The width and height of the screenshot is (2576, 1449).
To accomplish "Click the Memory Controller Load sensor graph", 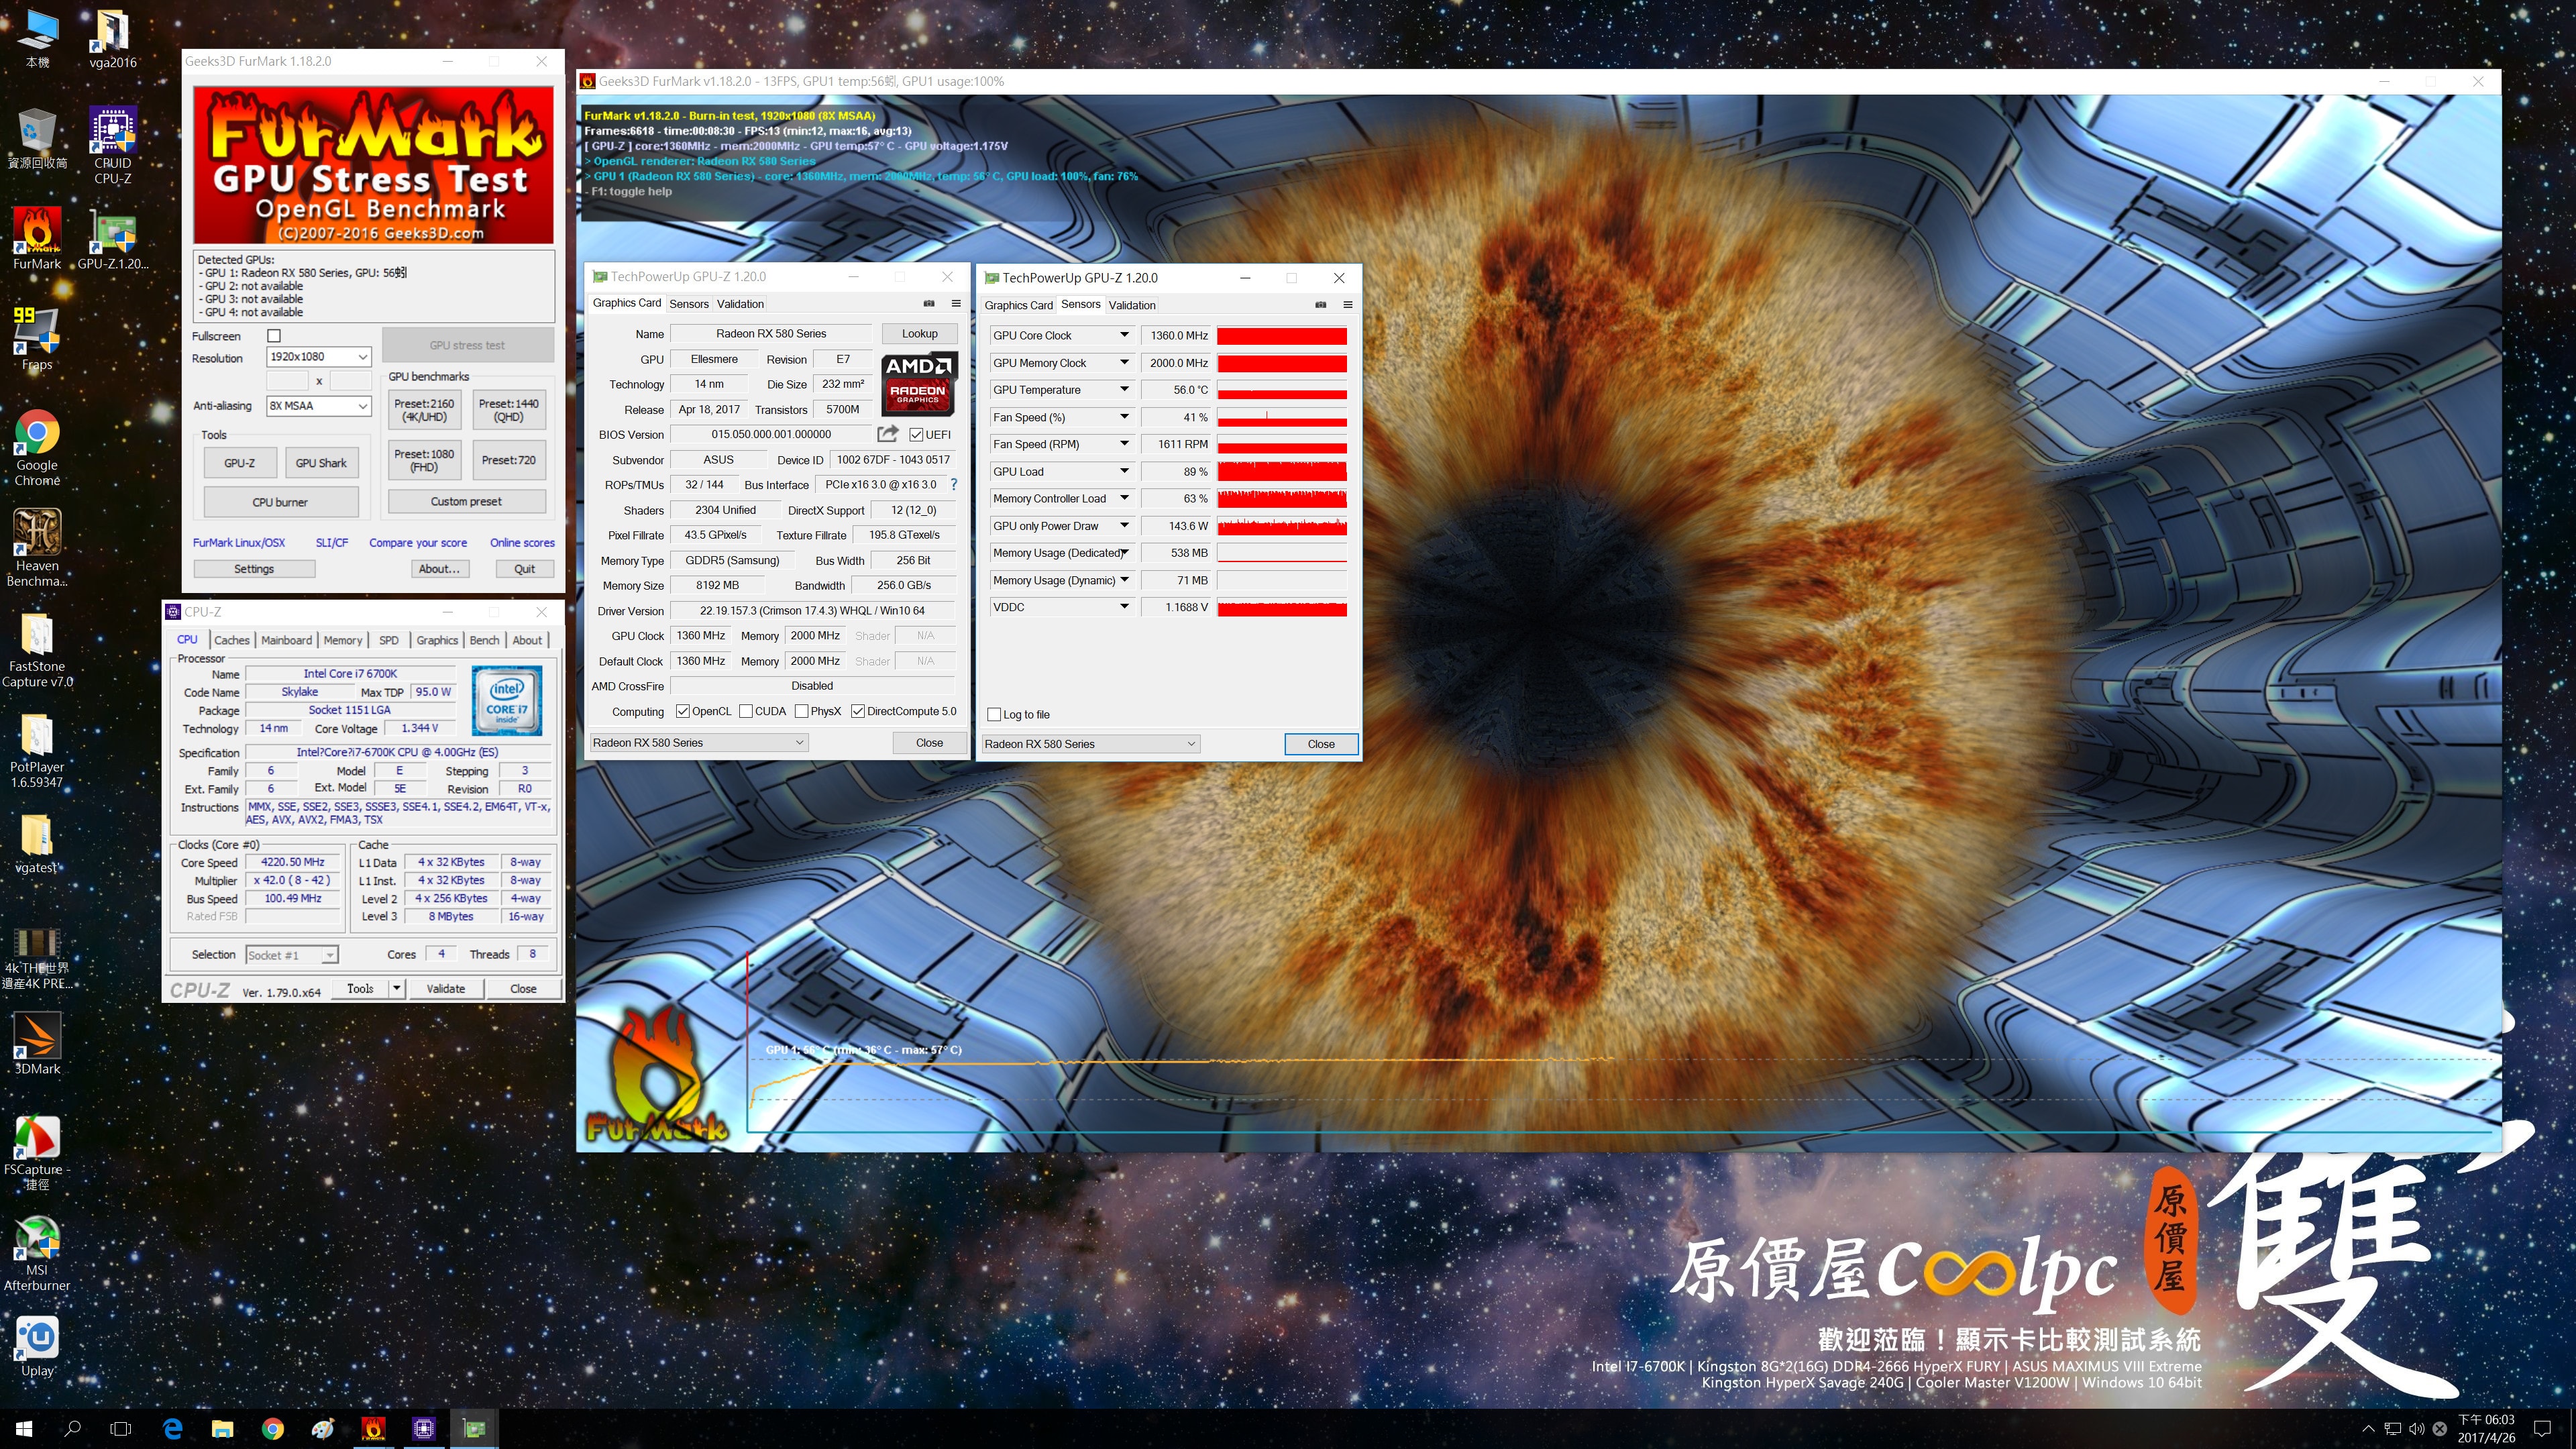I will (x=1282, y=498).
